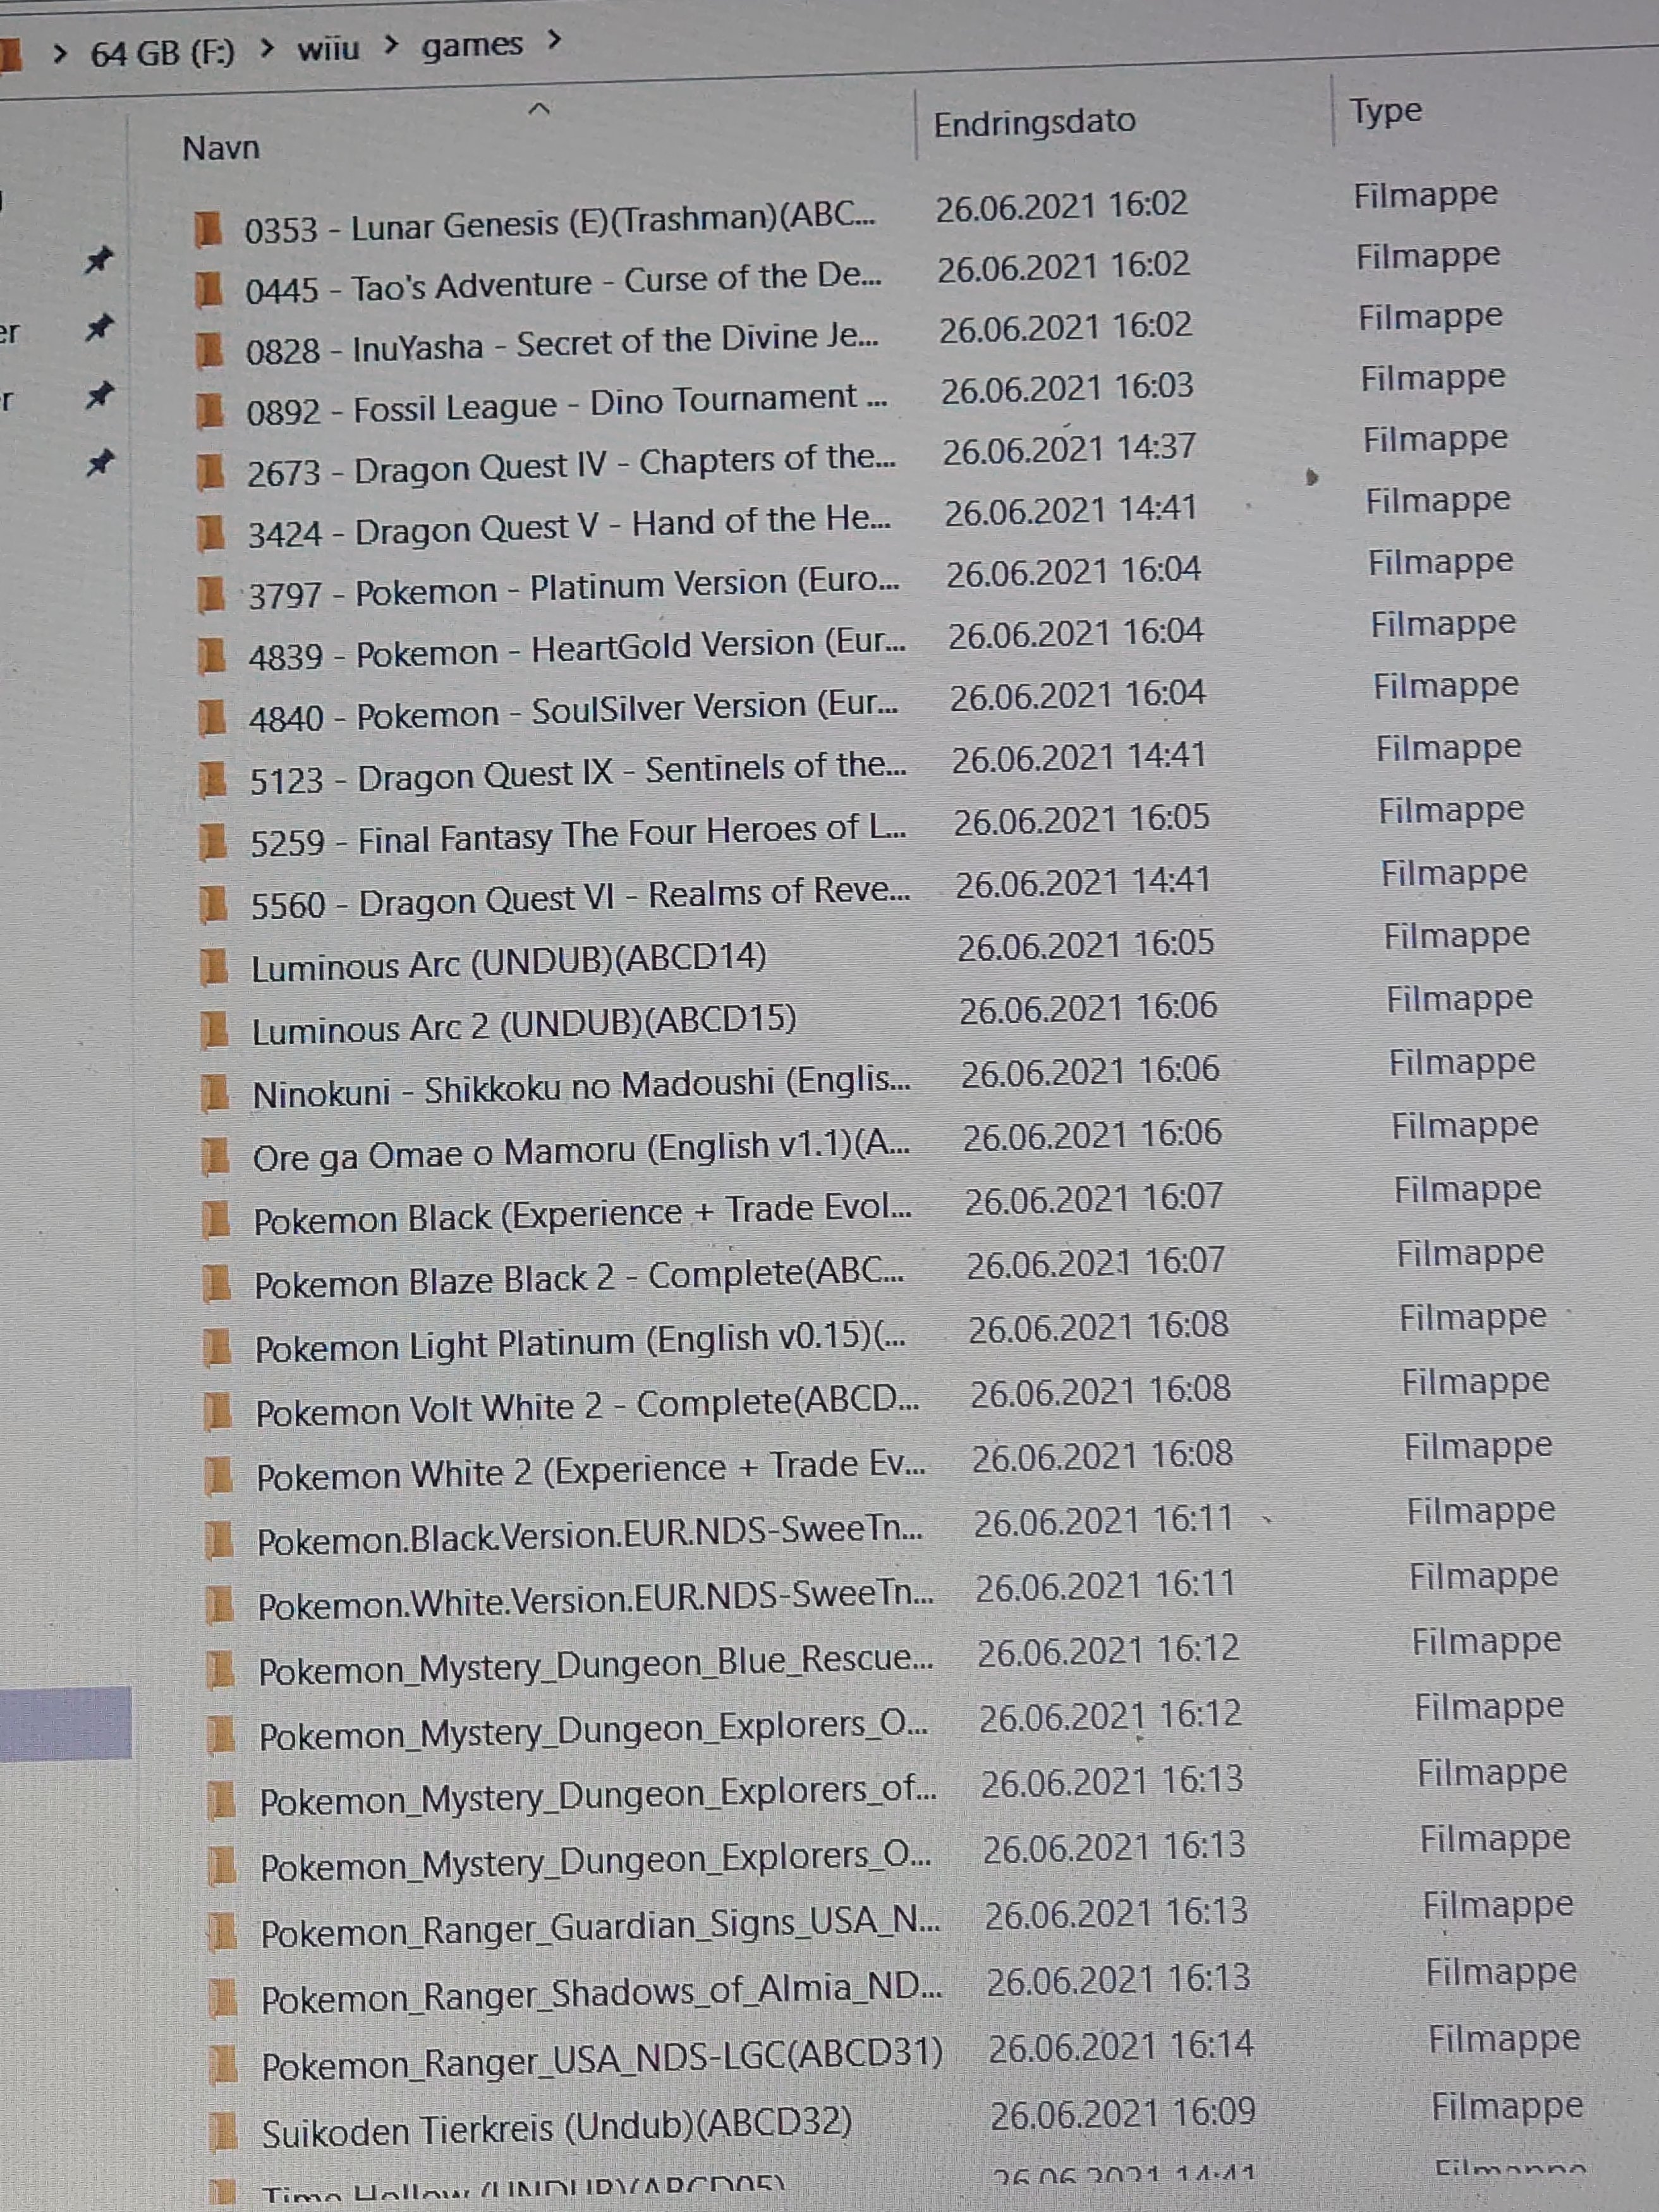Viewport: 1659px width, 2212px height.
Task: Click the sort arrow above Navn column
Action: (538, 108)
